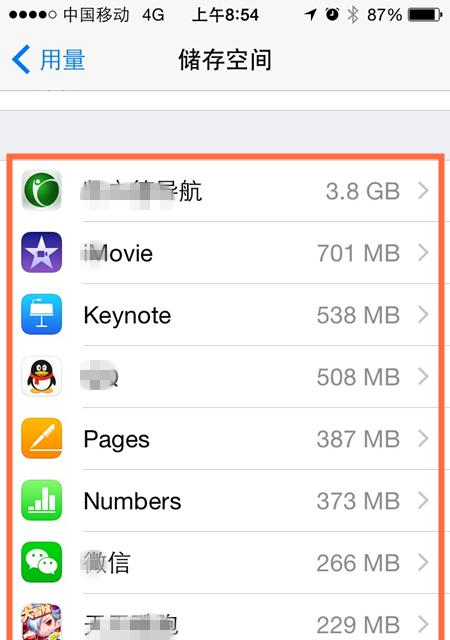Tap the green navigation app icon
This screenshot has width=450, height=640.
click(x=42, y=191)
